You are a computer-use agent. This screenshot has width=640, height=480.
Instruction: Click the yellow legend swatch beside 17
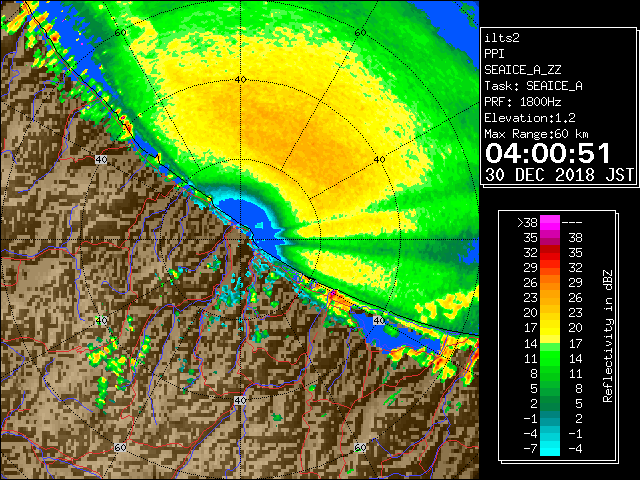pos(550,328)
